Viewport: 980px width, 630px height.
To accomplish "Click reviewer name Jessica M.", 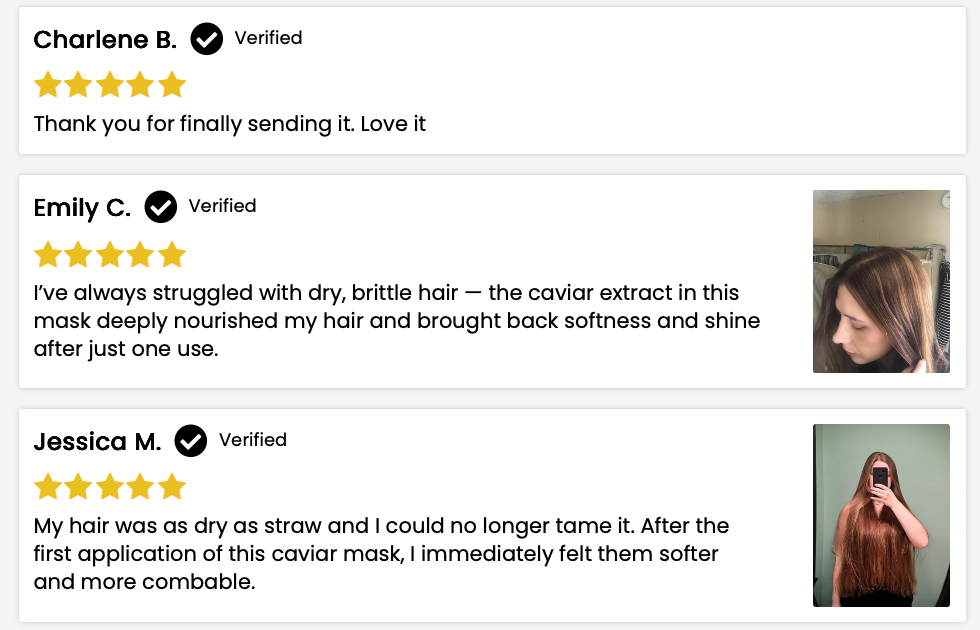I will 97,442.
